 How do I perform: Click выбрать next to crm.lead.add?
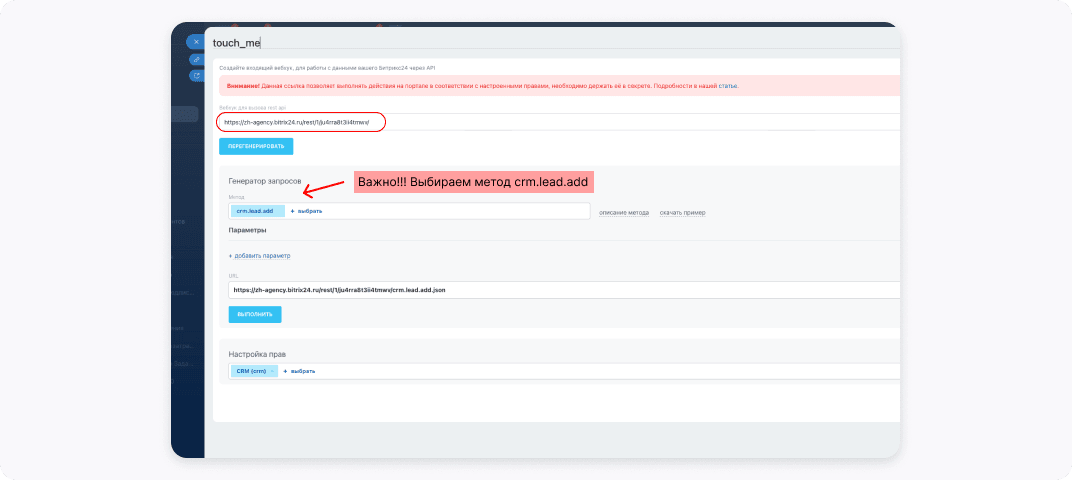tap(306, 211)
